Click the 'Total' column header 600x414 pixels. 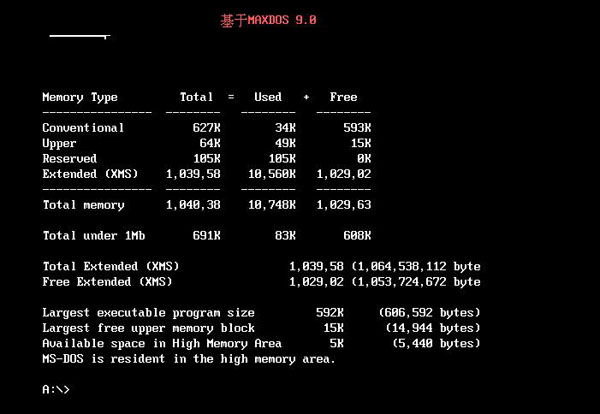click(x=196, y=97)
